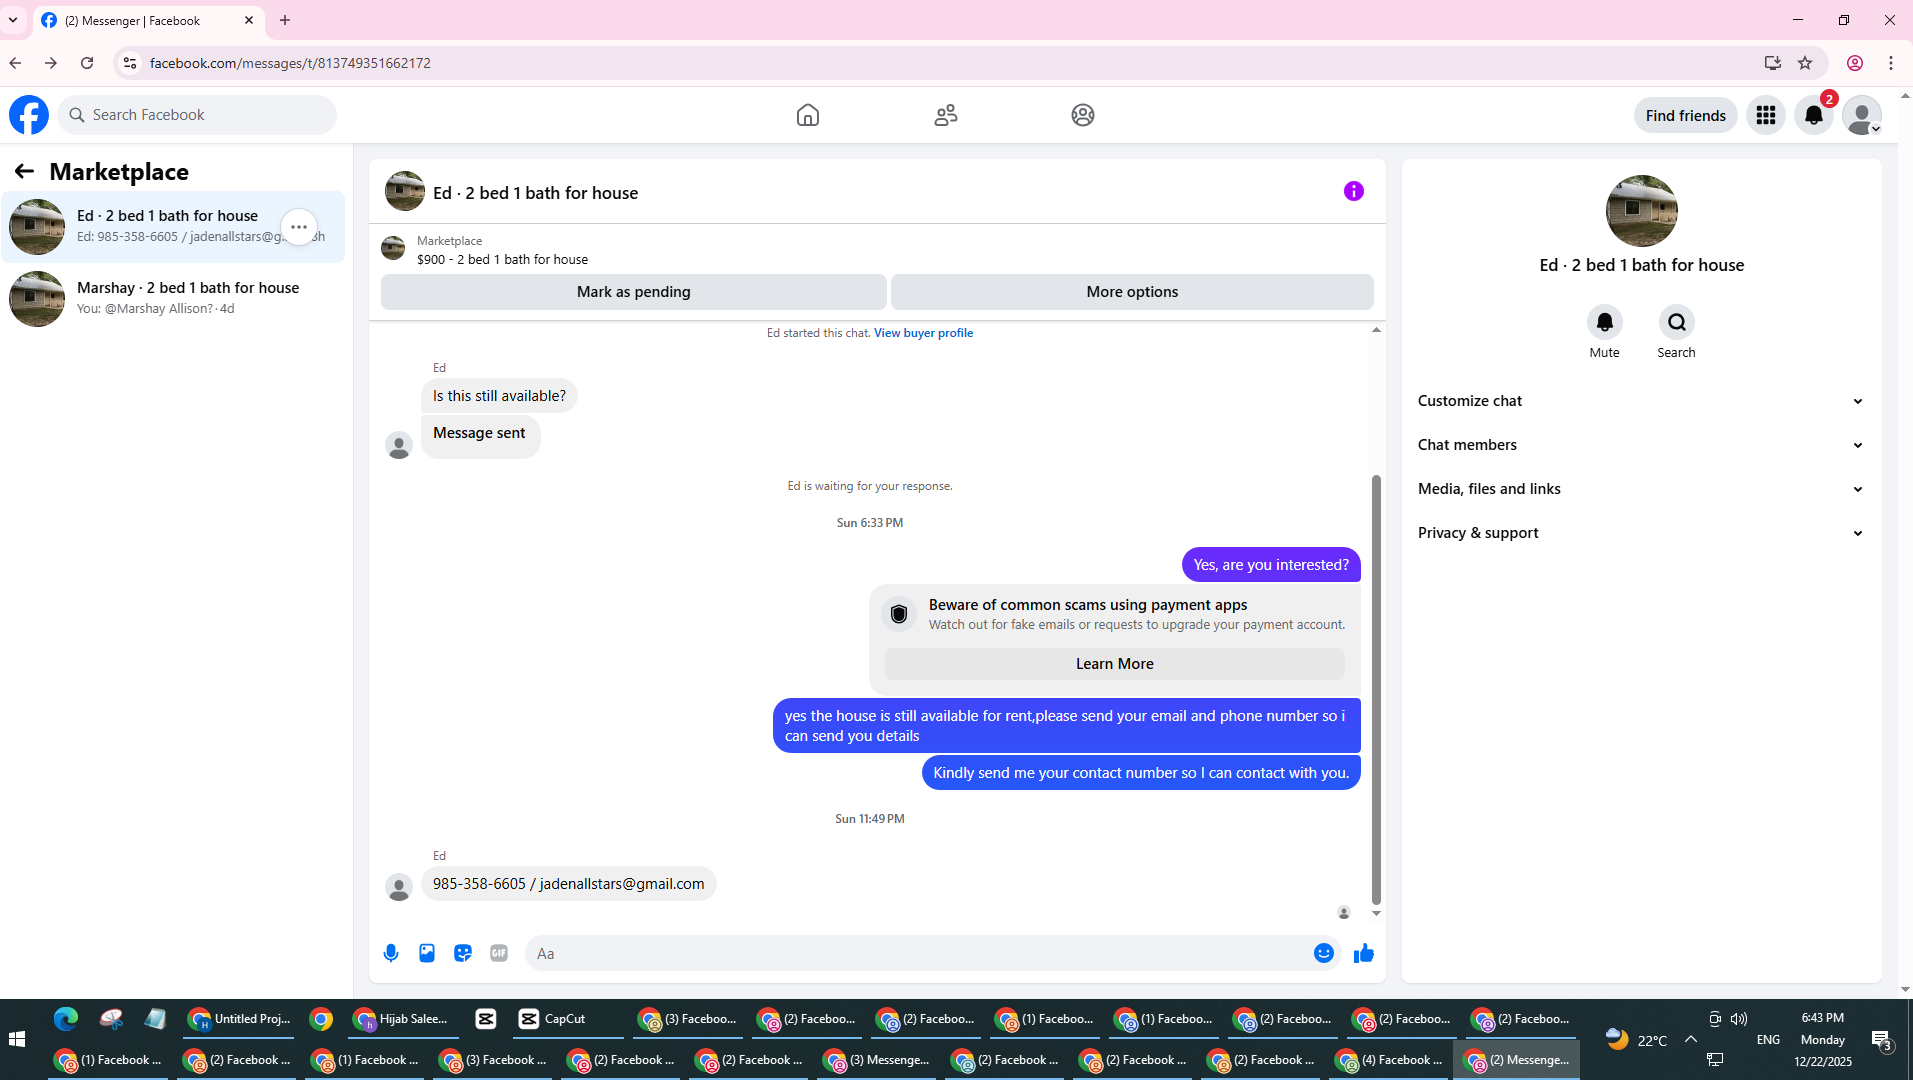Go back from Marketplace with the arrow
1913x1080 pixels.
24,172
